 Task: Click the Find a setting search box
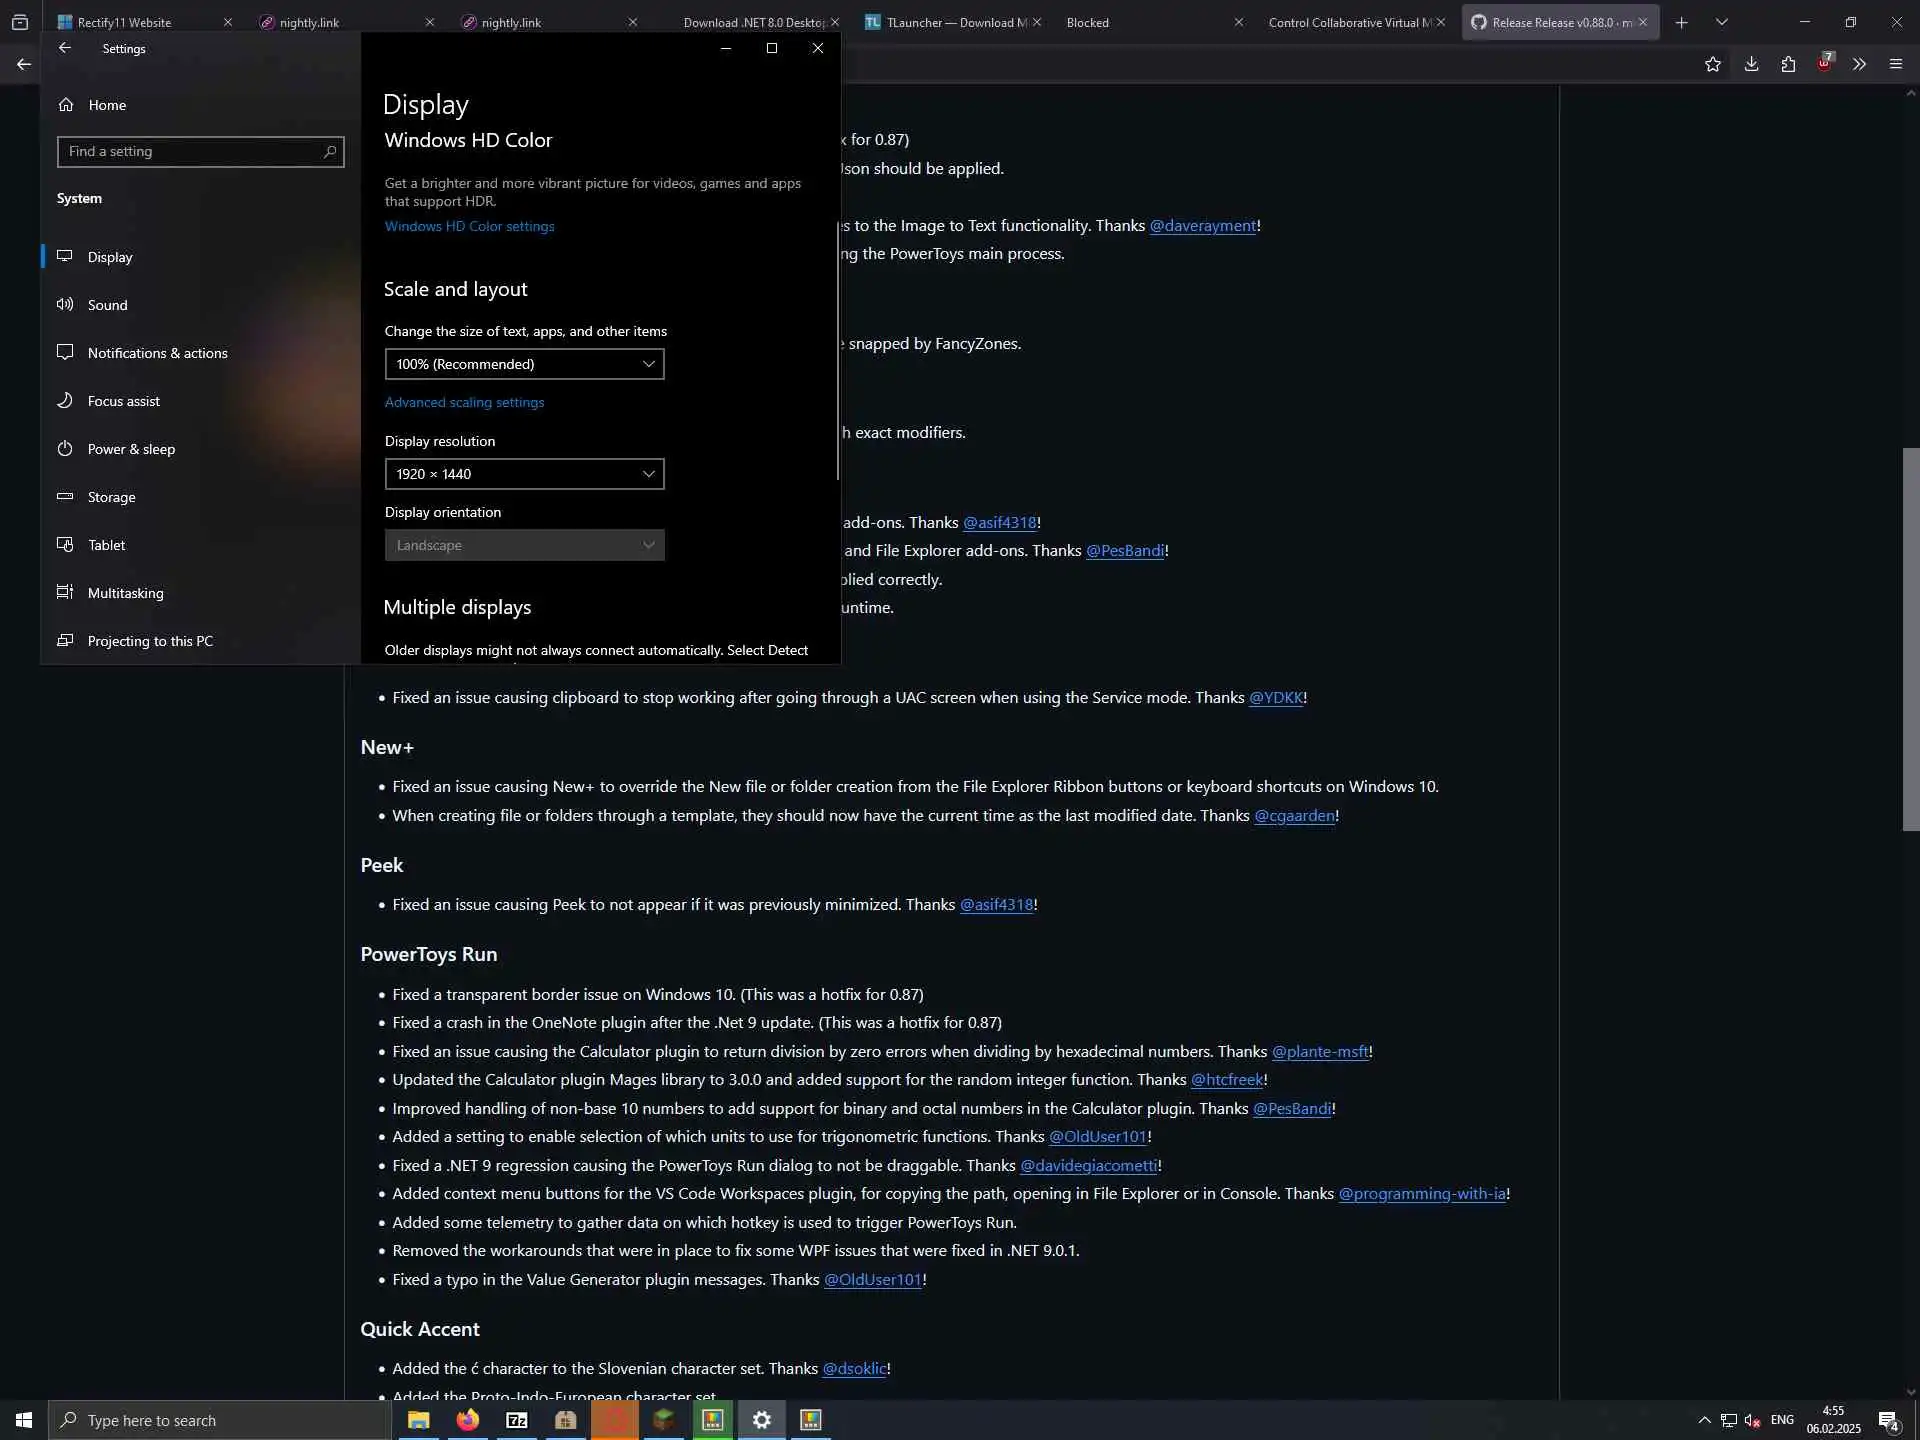click(190, 152)
